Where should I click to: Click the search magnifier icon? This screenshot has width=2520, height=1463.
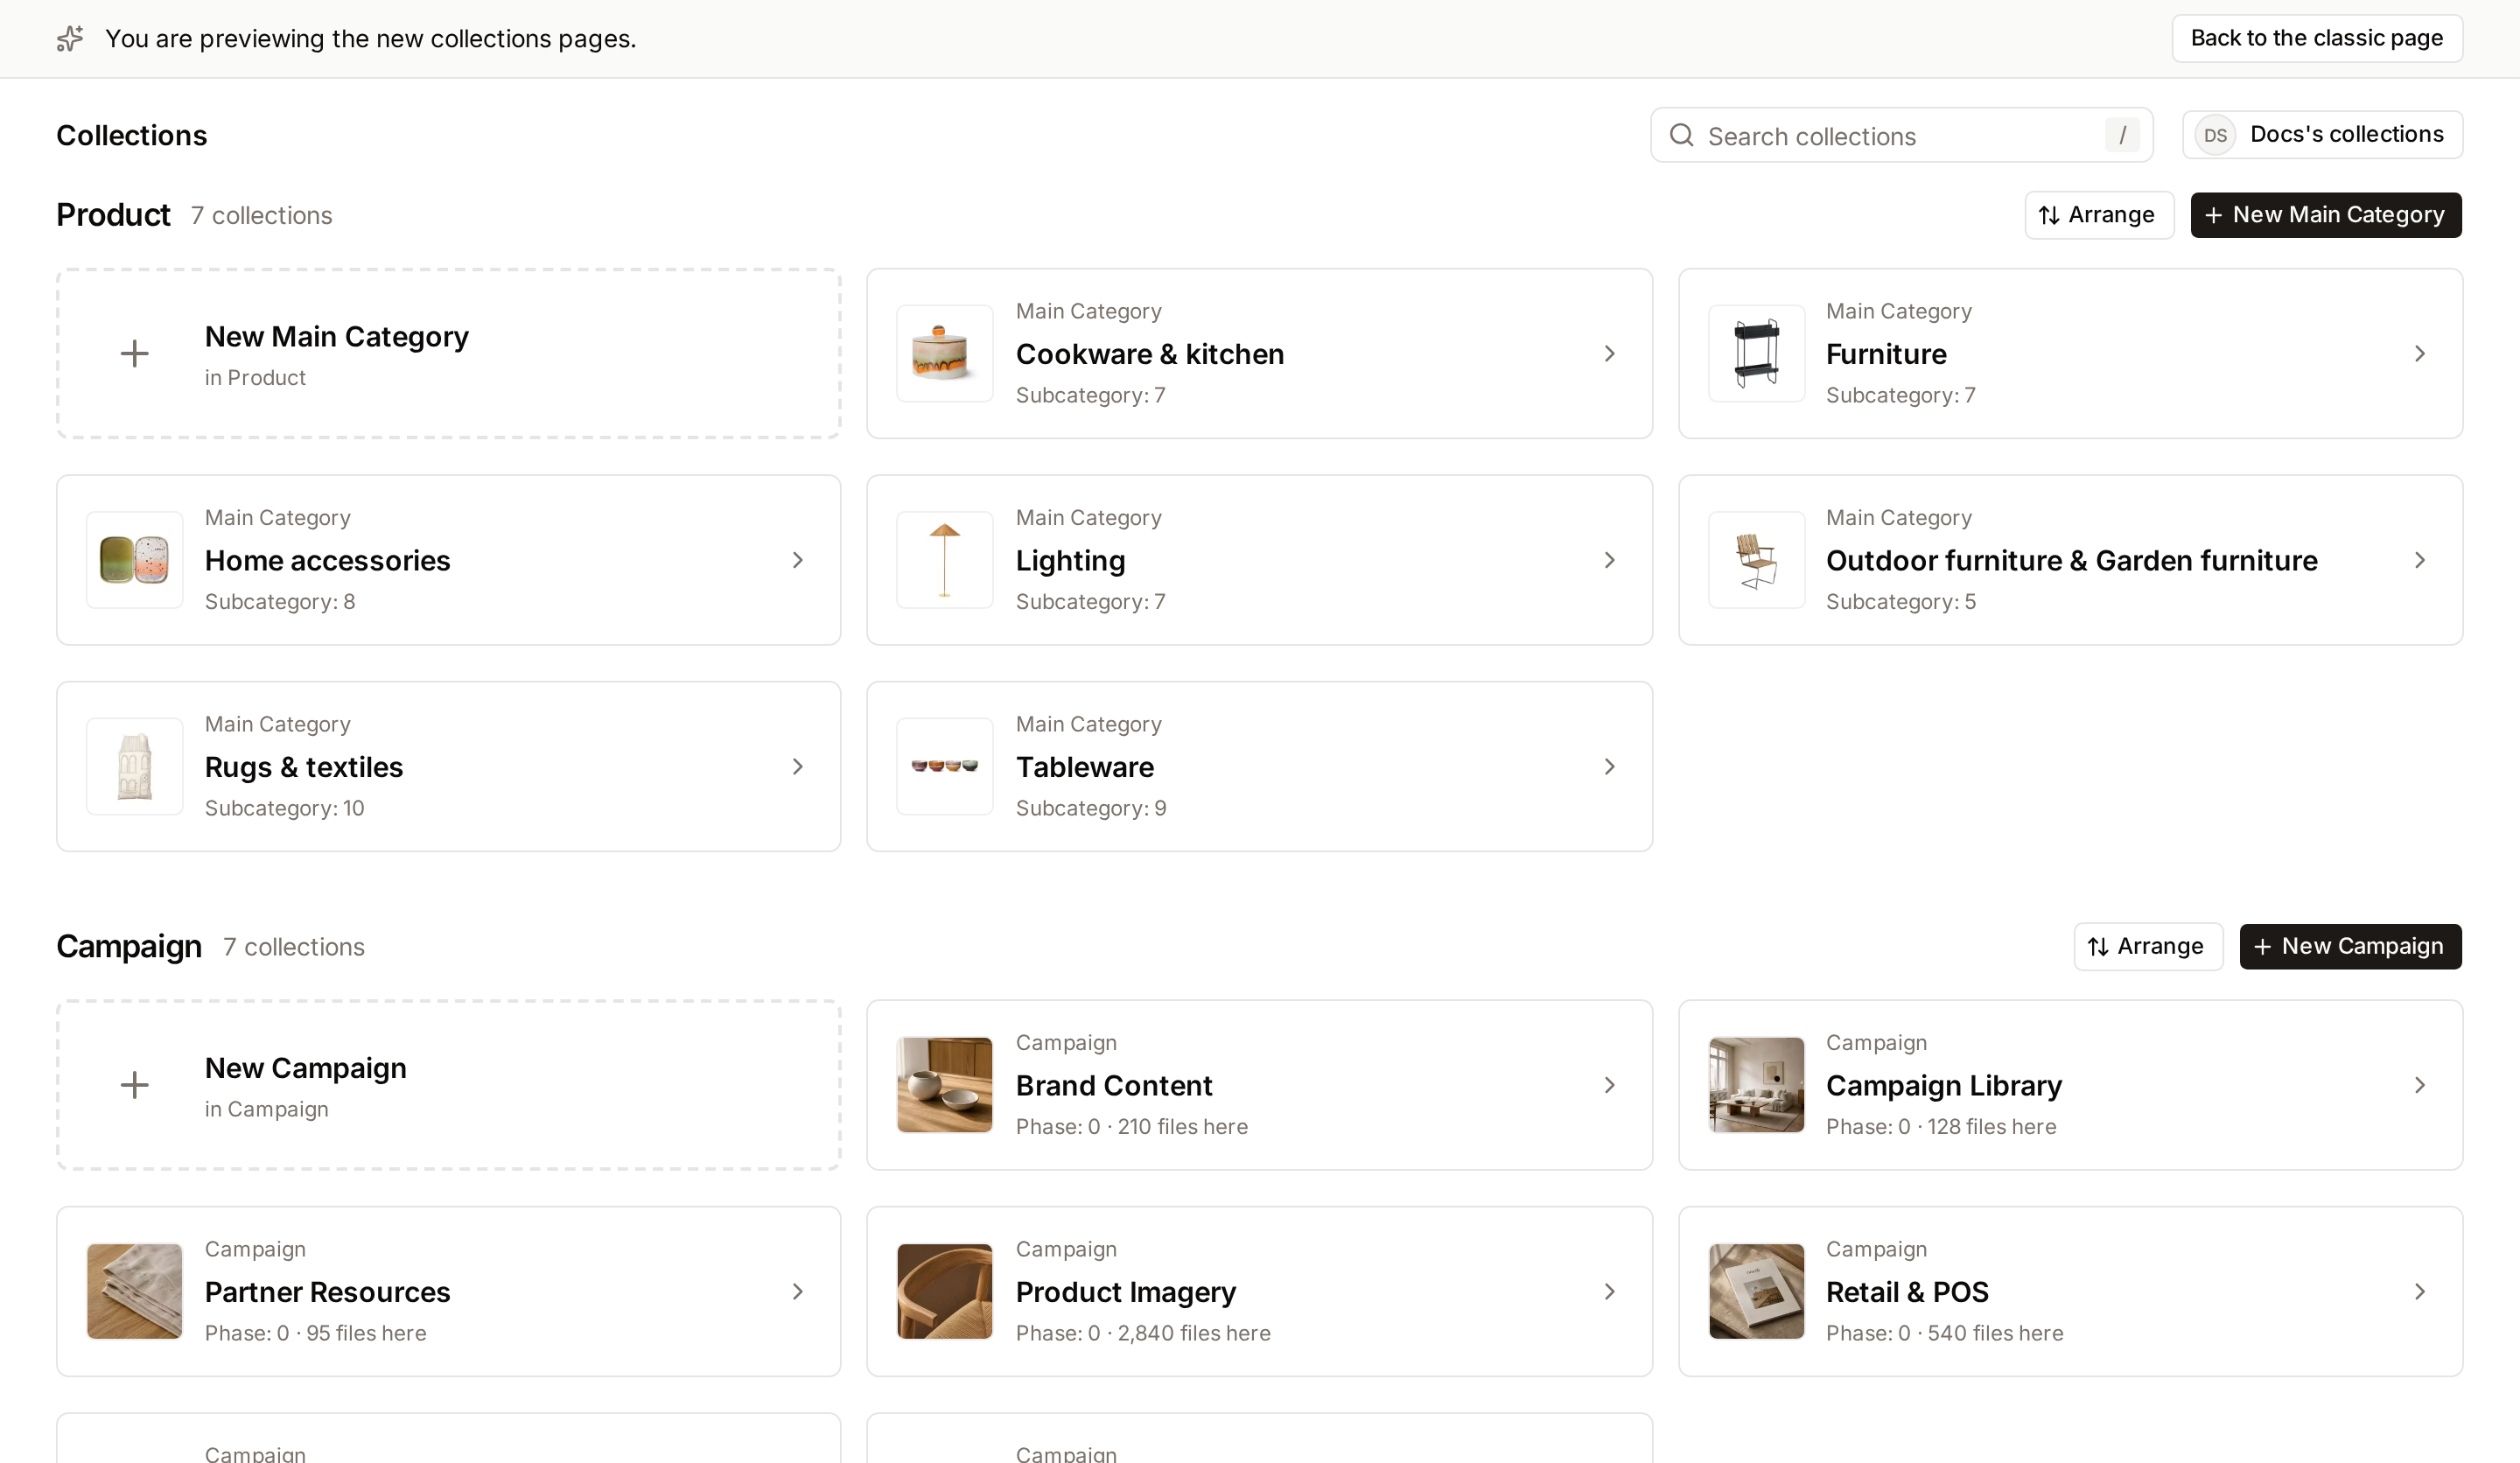[1682, 135]
